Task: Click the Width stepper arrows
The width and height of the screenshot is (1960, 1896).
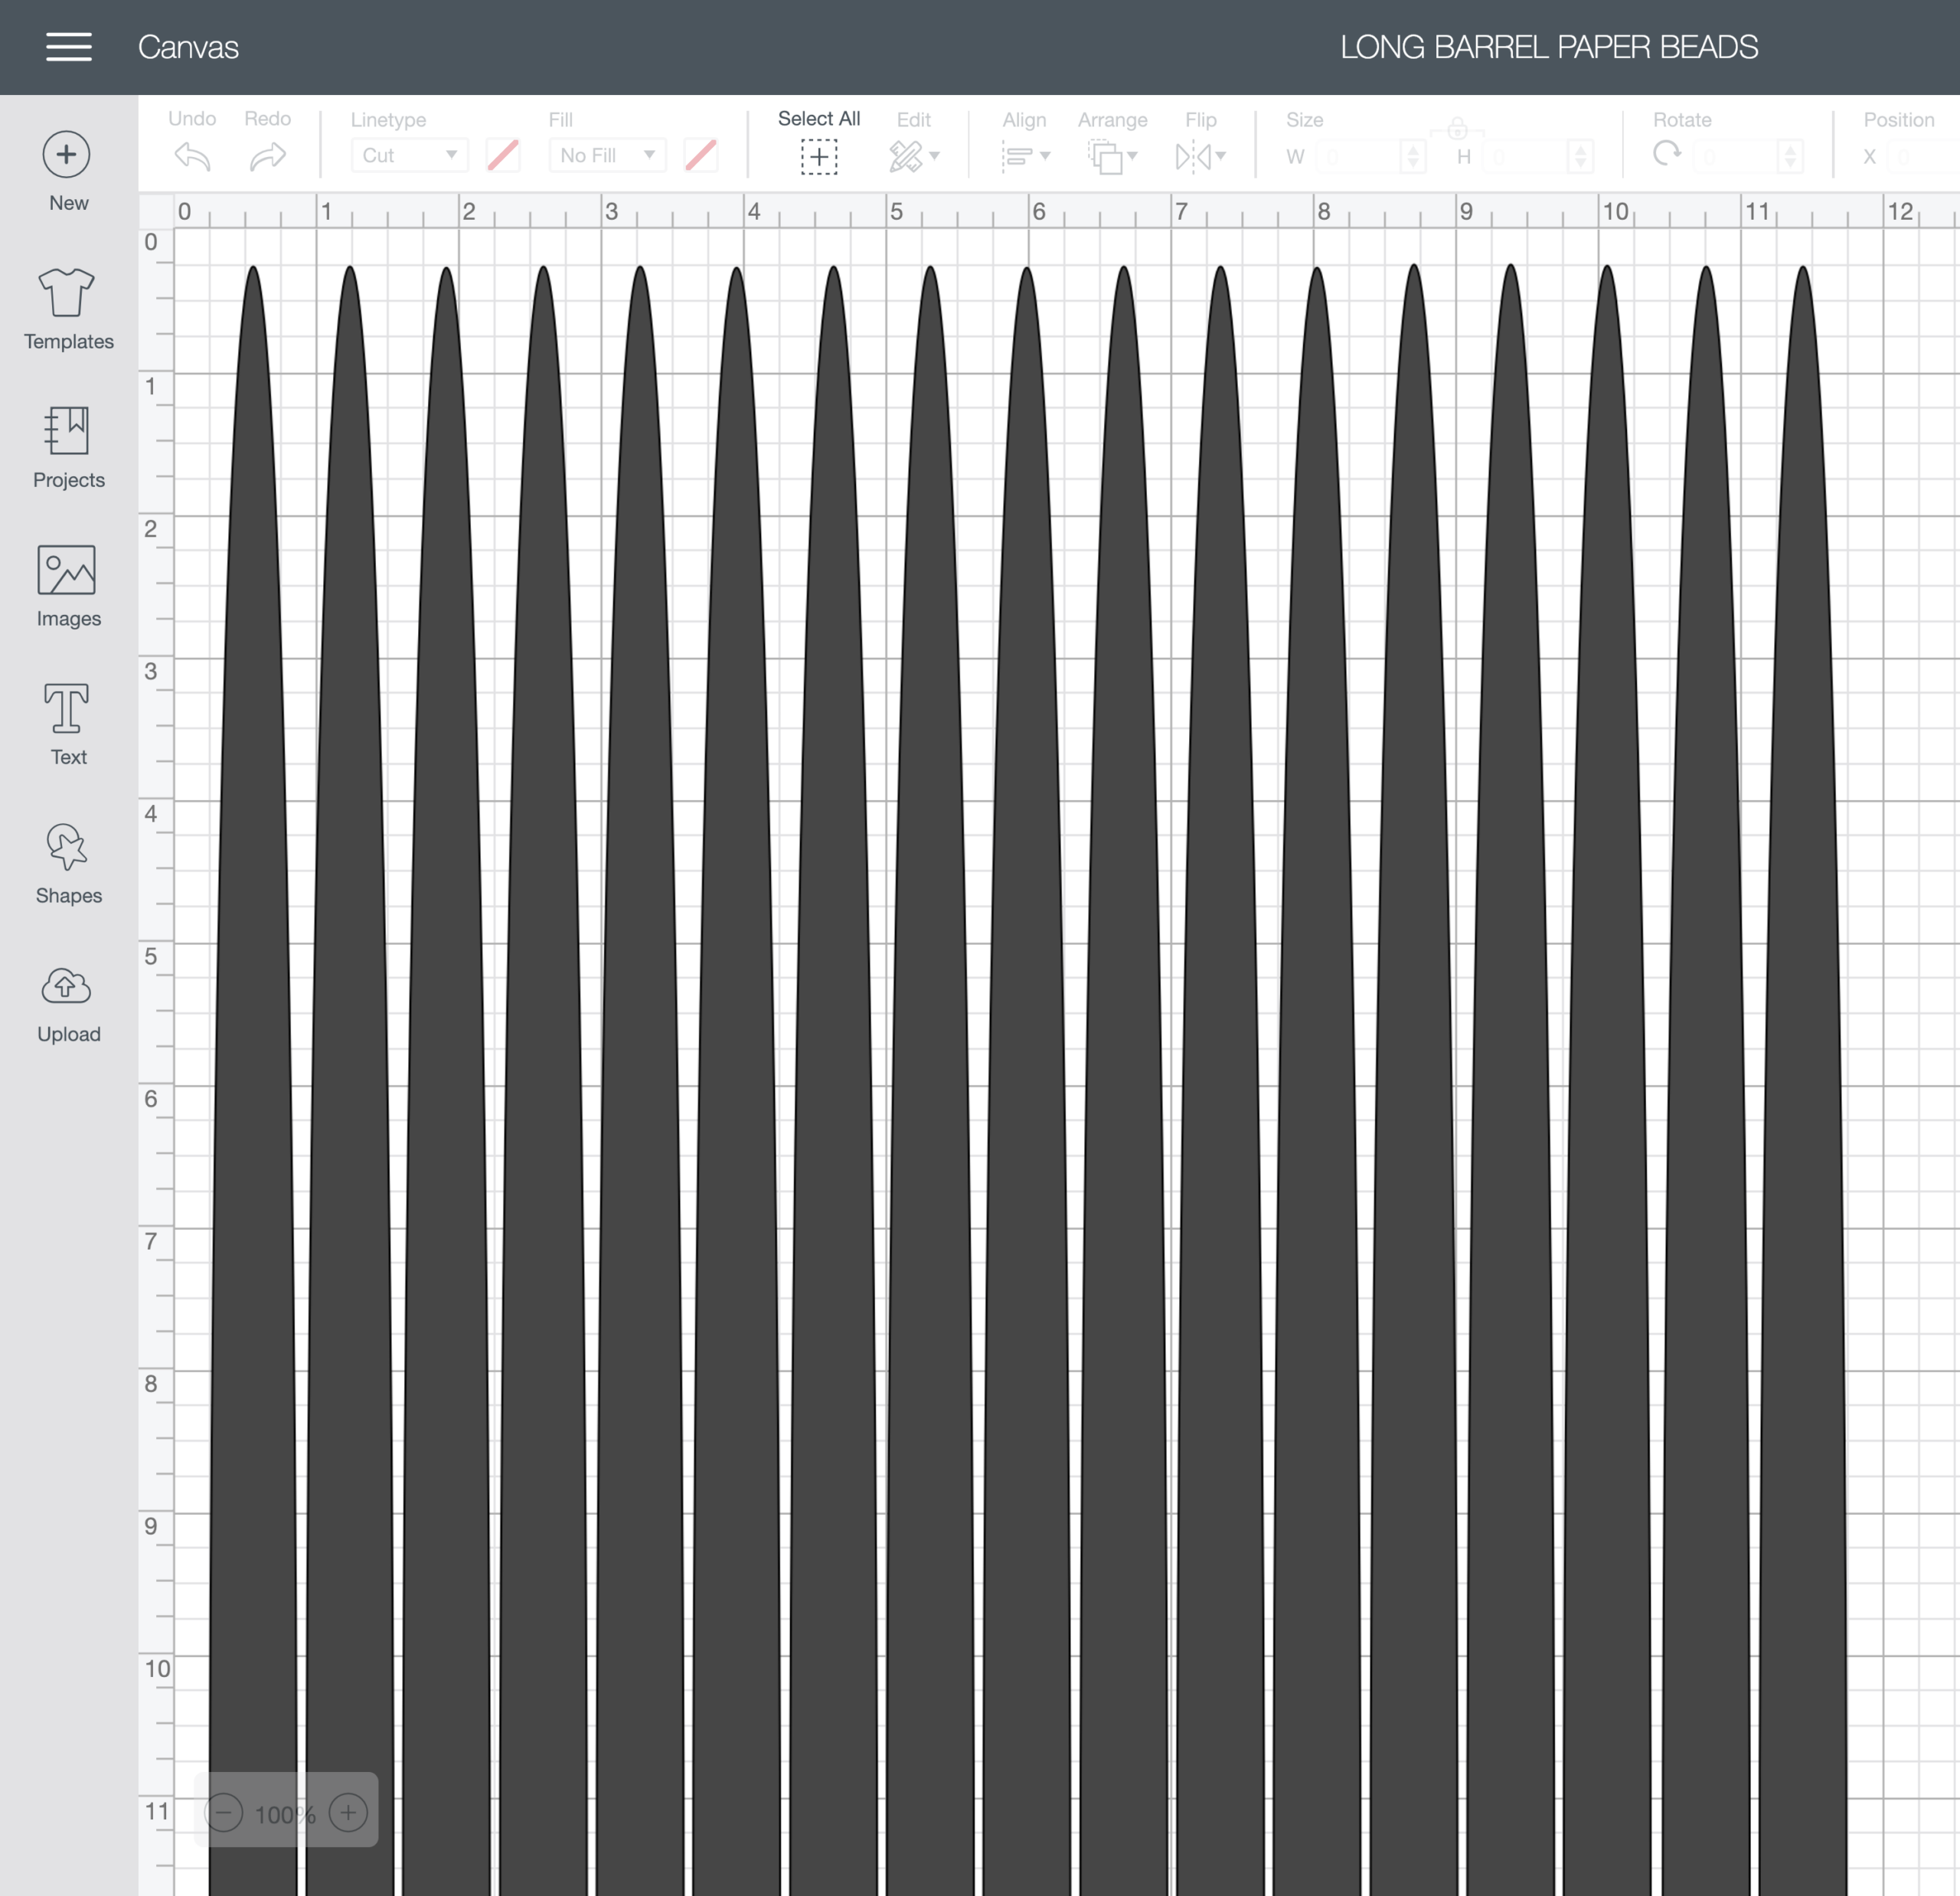Action: (1413, 157)
